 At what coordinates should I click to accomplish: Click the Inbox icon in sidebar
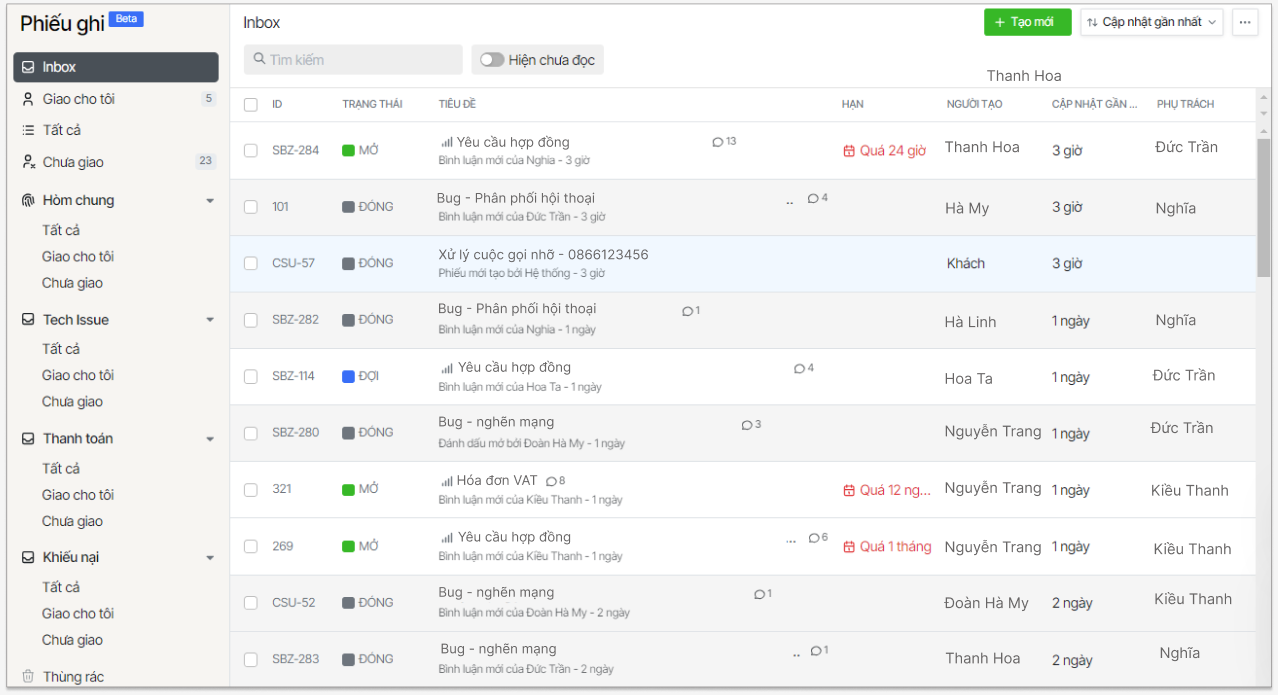tap(28, 67)
